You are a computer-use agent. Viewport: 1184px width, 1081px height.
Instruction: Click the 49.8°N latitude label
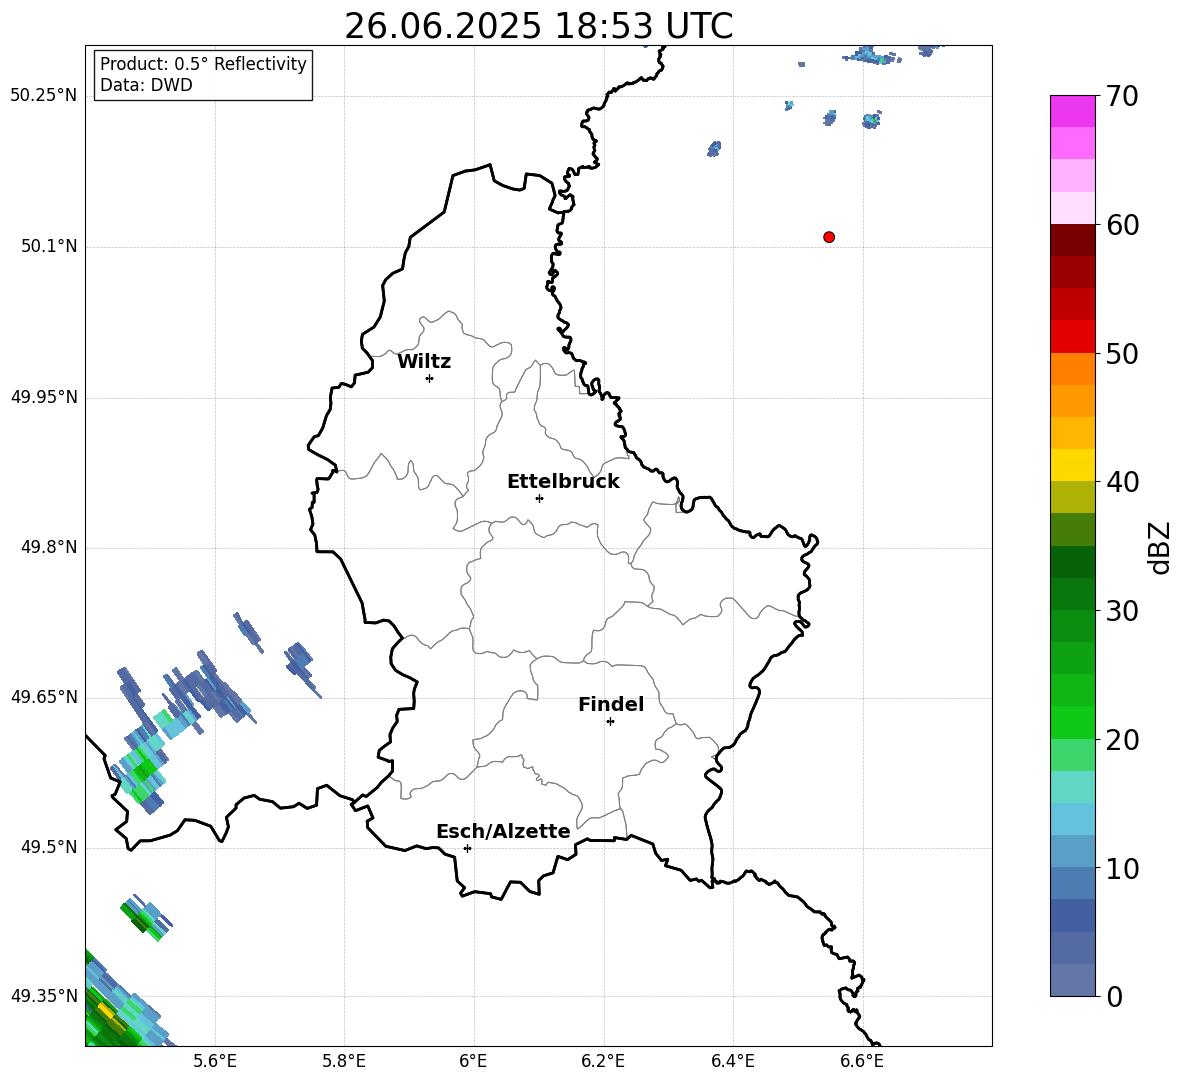pyautogui.click(x=49, y=547)
